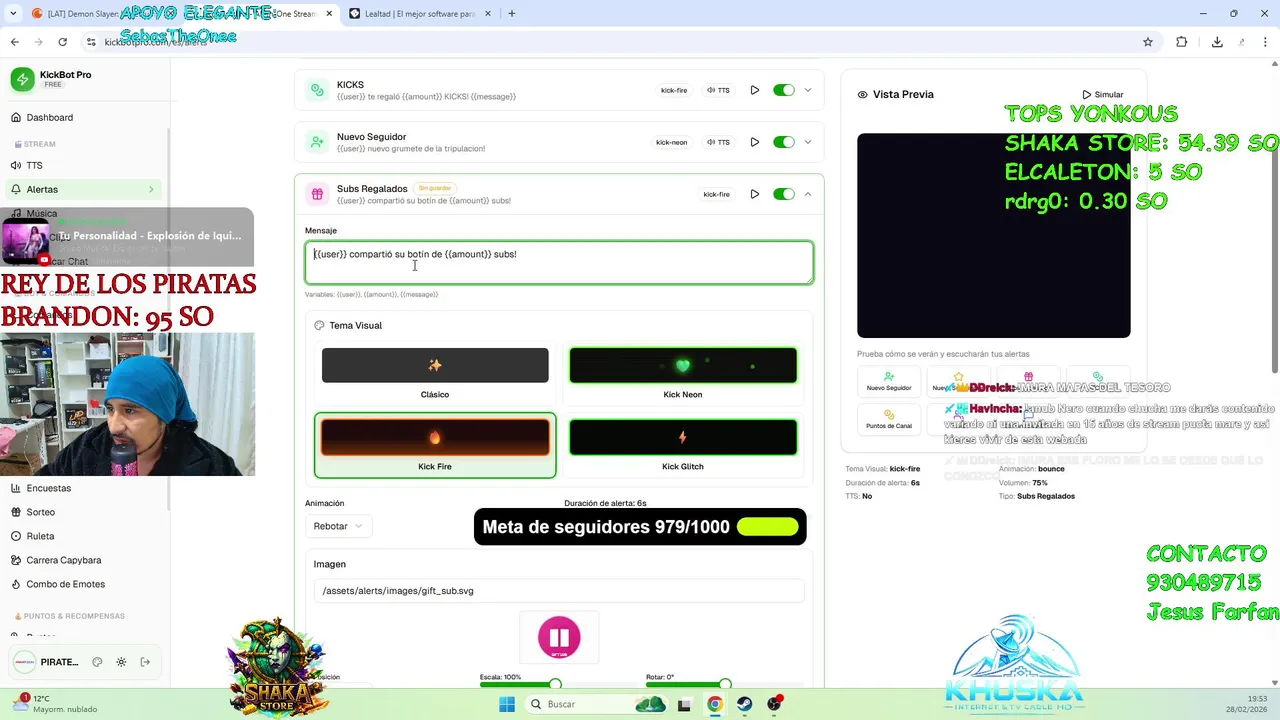Expand the KICKS alert settings

click(808, 90)
